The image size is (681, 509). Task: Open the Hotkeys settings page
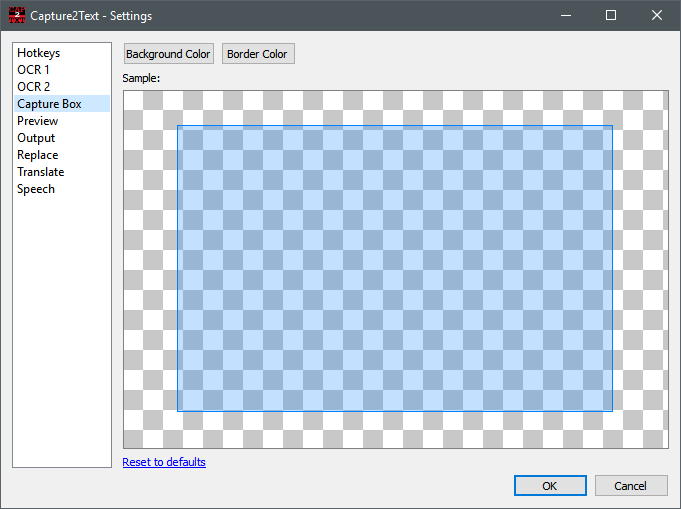coord(62,53)
